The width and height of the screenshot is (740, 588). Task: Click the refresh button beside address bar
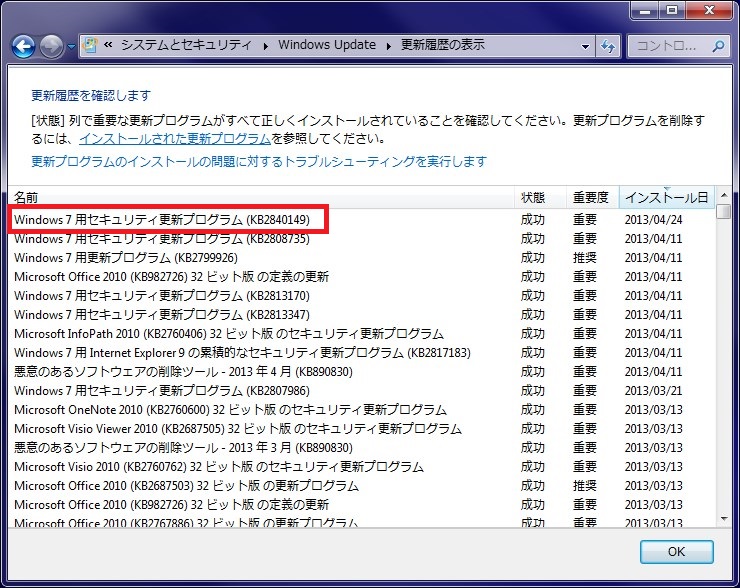pyautogui.click(x=608, y=46)
